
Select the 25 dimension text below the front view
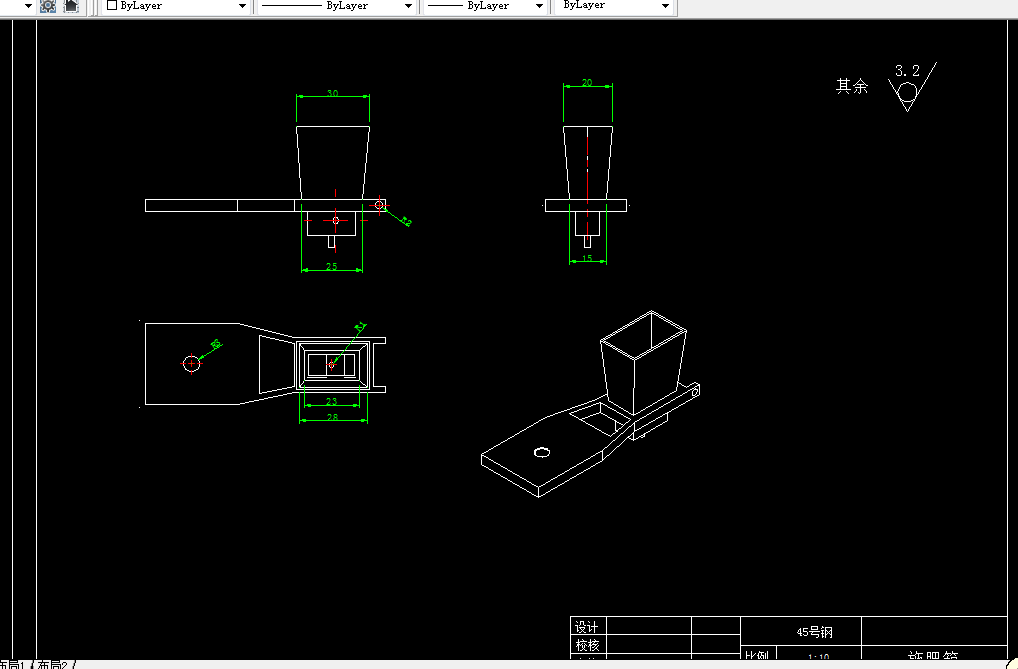[331, 266]
